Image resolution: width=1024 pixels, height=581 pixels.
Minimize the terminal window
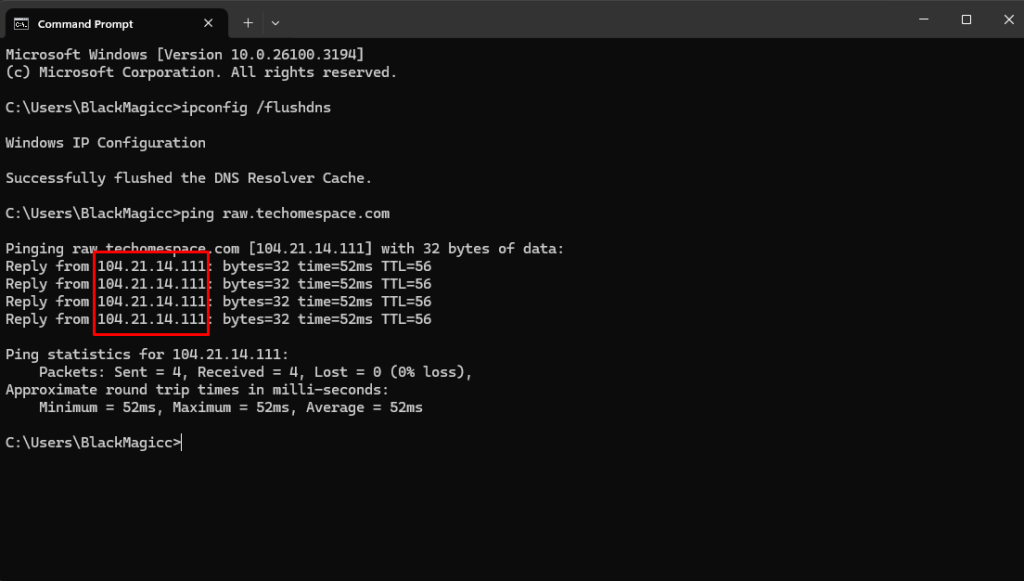923,20
